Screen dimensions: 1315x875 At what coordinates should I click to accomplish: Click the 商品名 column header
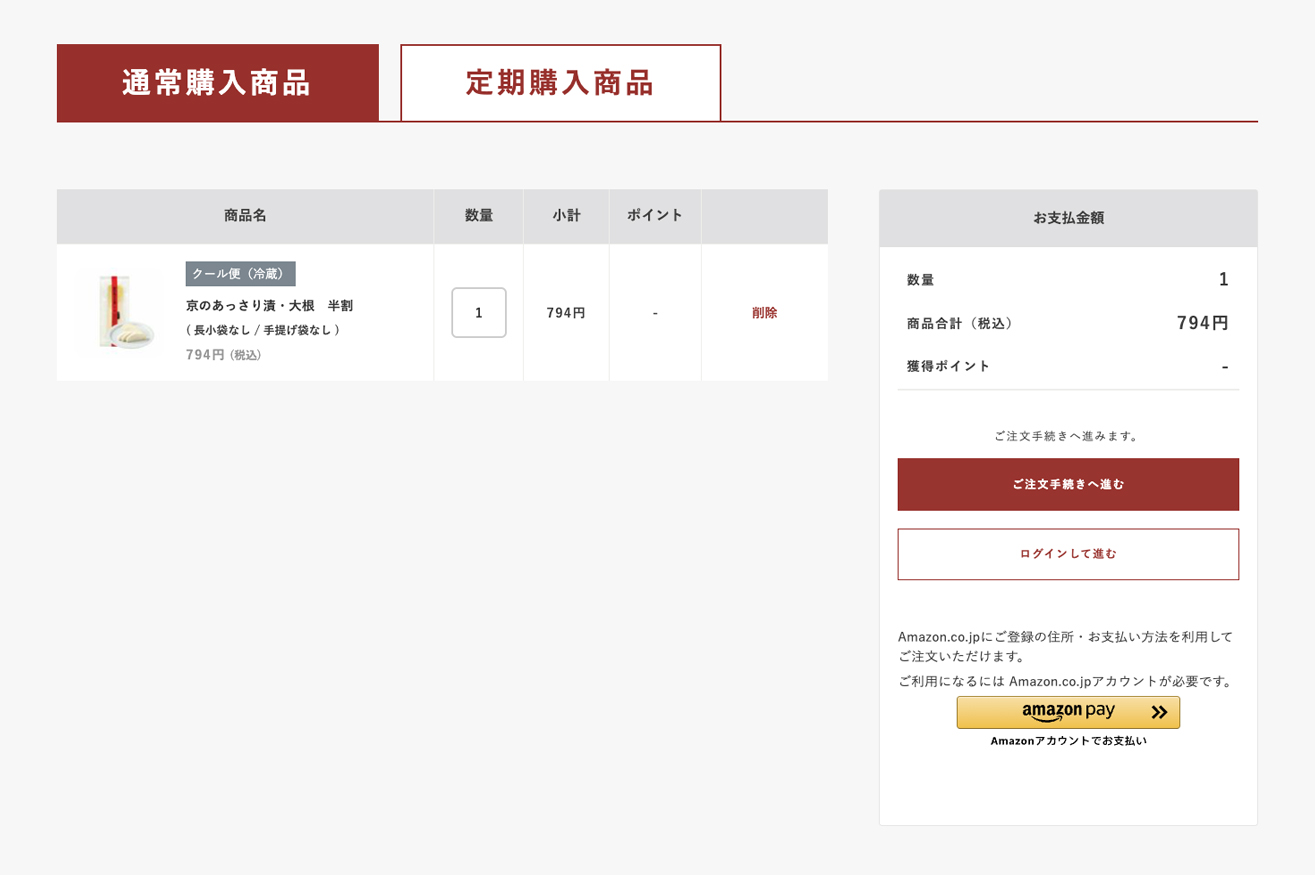tap(245, 216)
